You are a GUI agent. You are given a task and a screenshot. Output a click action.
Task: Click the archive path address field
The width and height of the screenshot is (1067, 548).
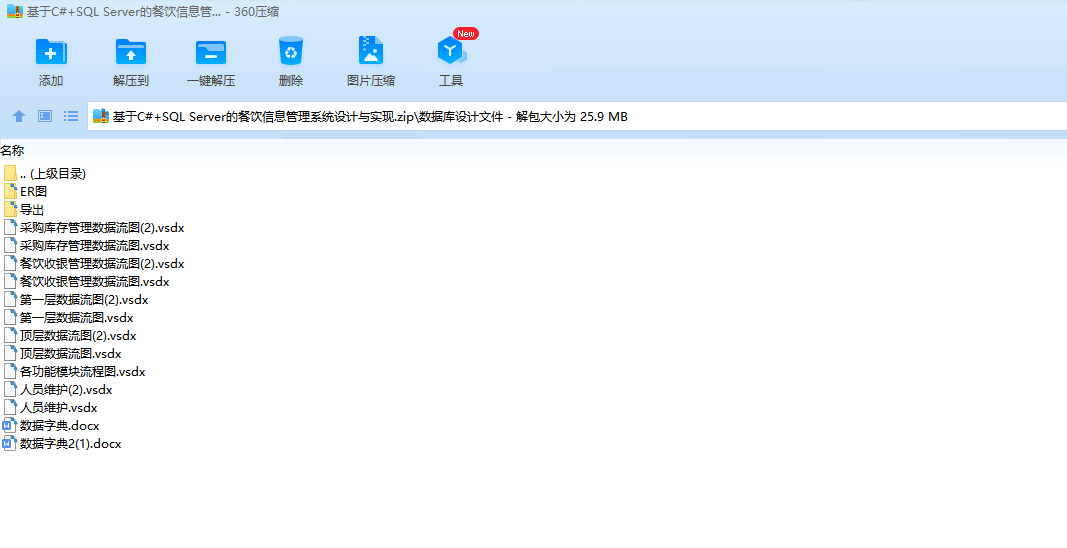(577, 116)
